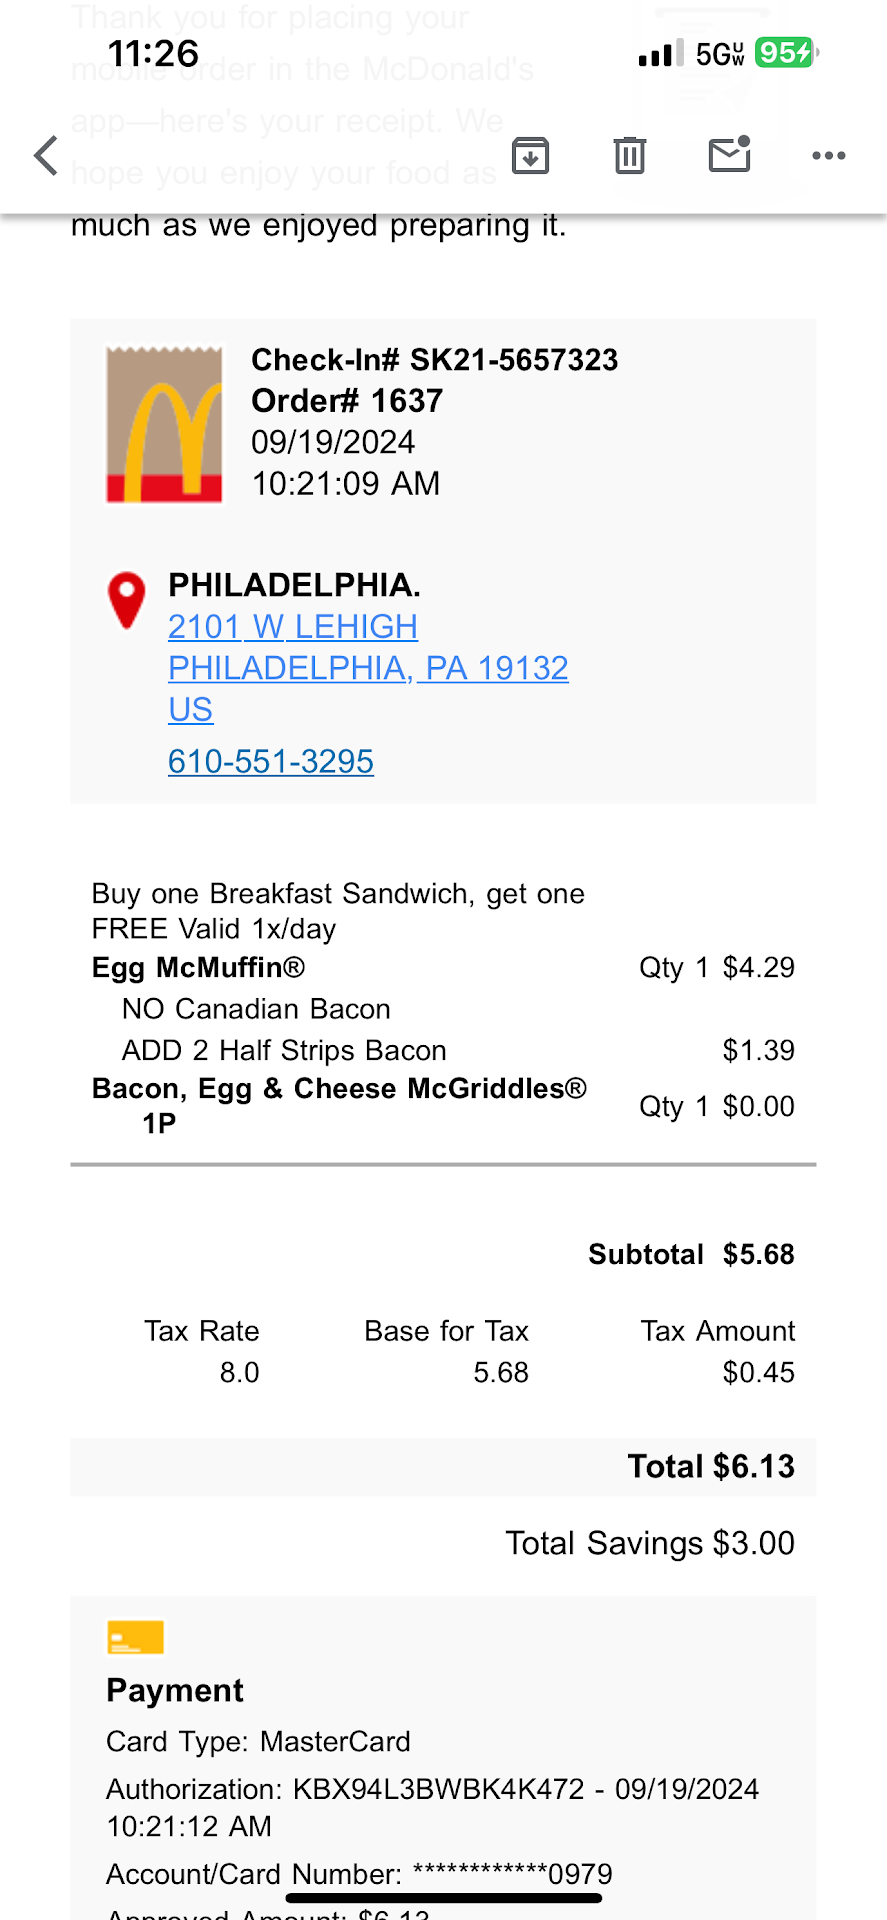Tap the green battery indicator
This screenshot has width=887, height=1920.
tap(786, 53)
